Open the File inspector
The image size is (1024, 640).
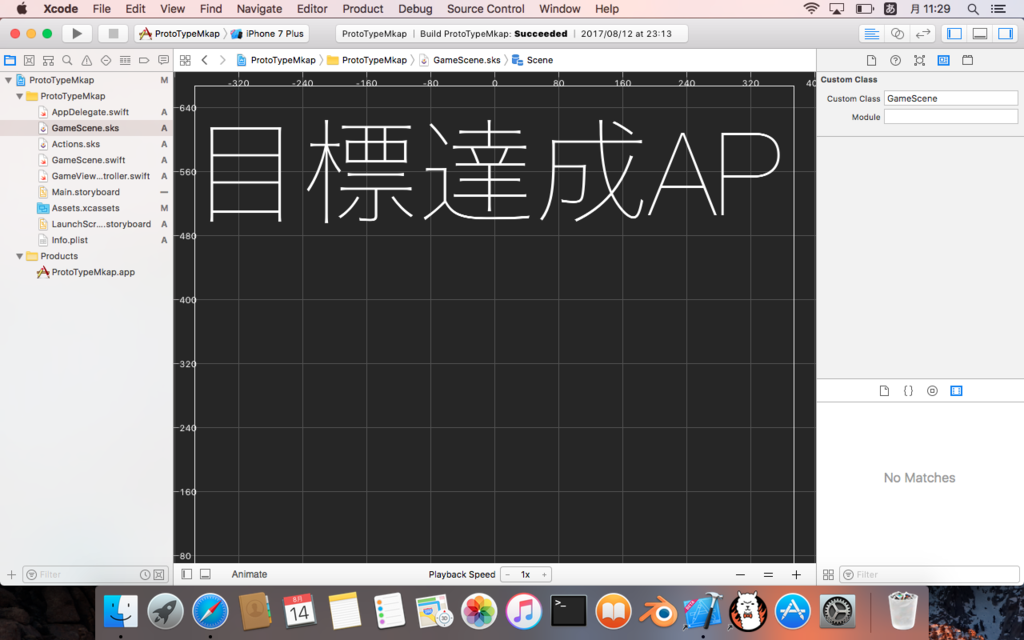coord(871,60)
